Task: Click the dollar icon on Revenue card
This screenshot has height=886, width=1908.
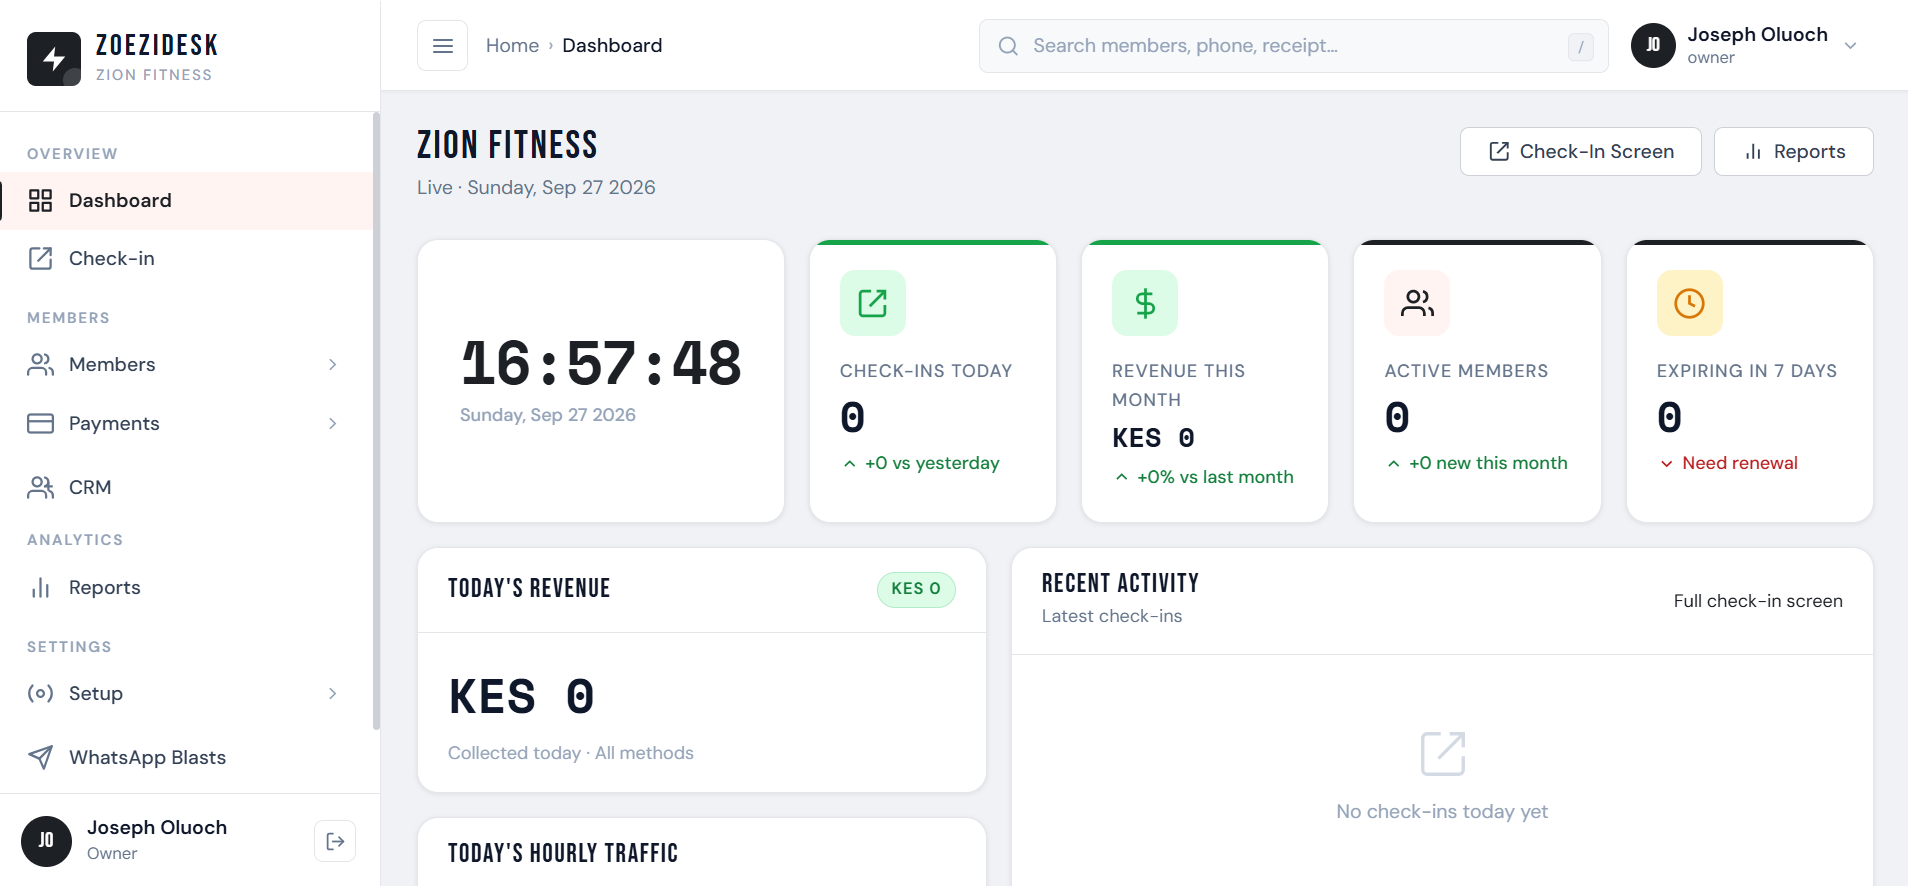Action: pos(1145,303)
